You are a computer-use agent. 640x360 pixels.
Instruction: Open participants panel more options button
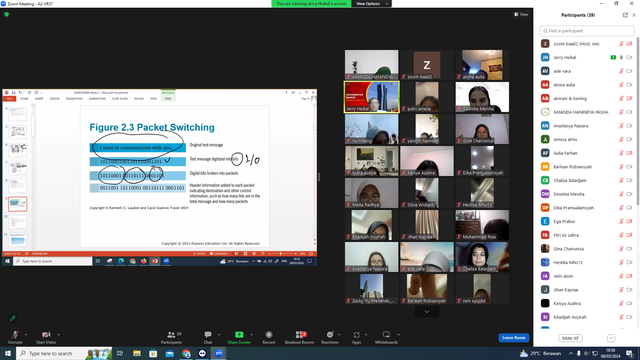coord(611,338)
